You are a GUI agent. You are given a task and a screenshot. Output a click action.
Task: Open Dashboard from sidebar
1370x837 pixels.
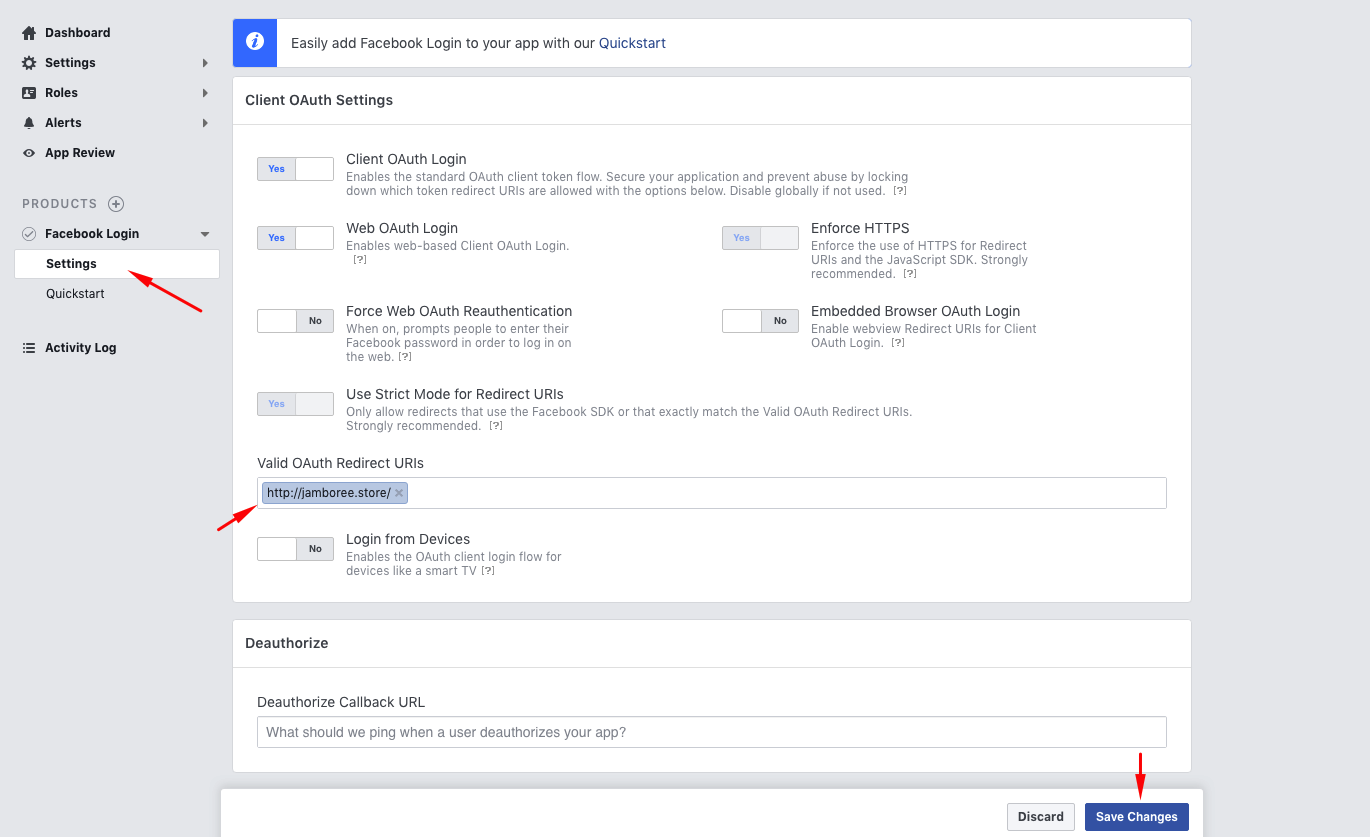pyautogui.click(x=77, y=33)
